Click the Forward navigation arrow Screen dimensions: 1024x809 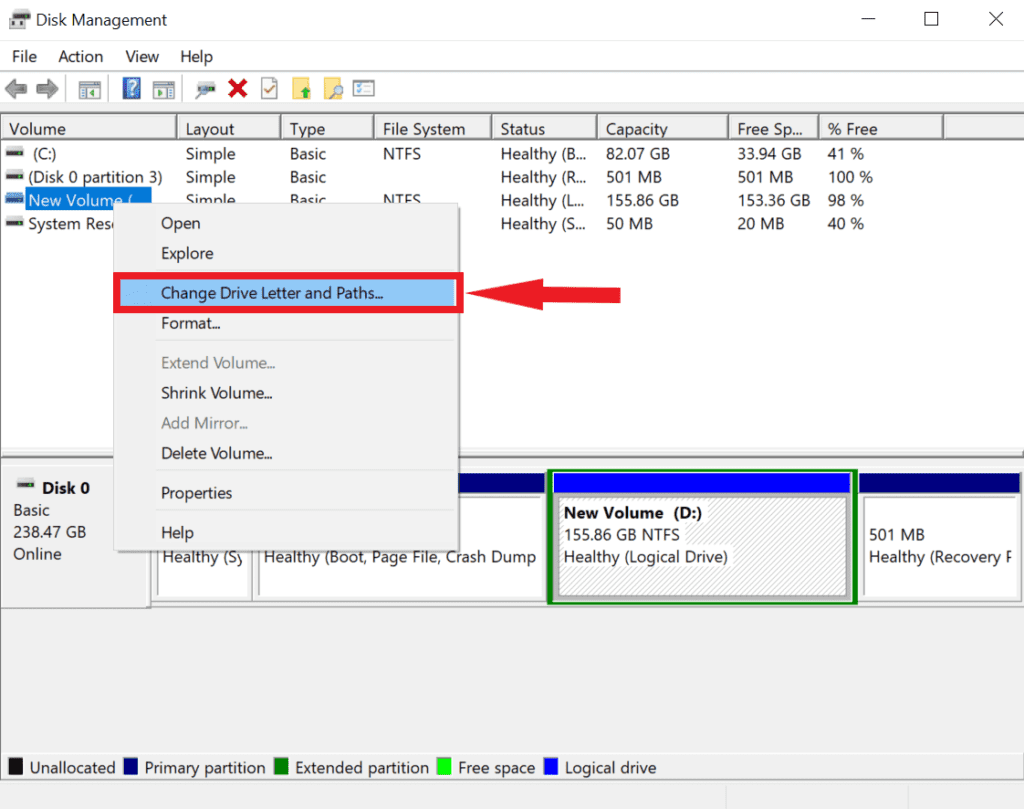[x=47, y=88]
